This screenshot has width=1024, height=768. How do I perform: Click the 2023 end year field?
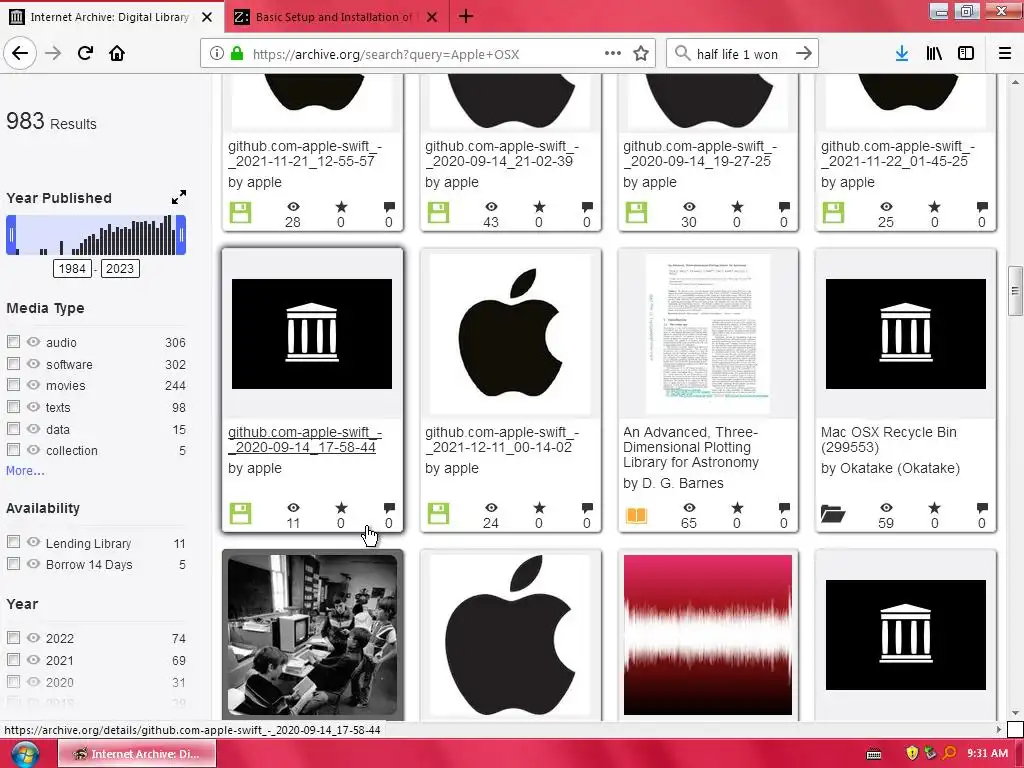pyautogui.click(x=120, y=268)
